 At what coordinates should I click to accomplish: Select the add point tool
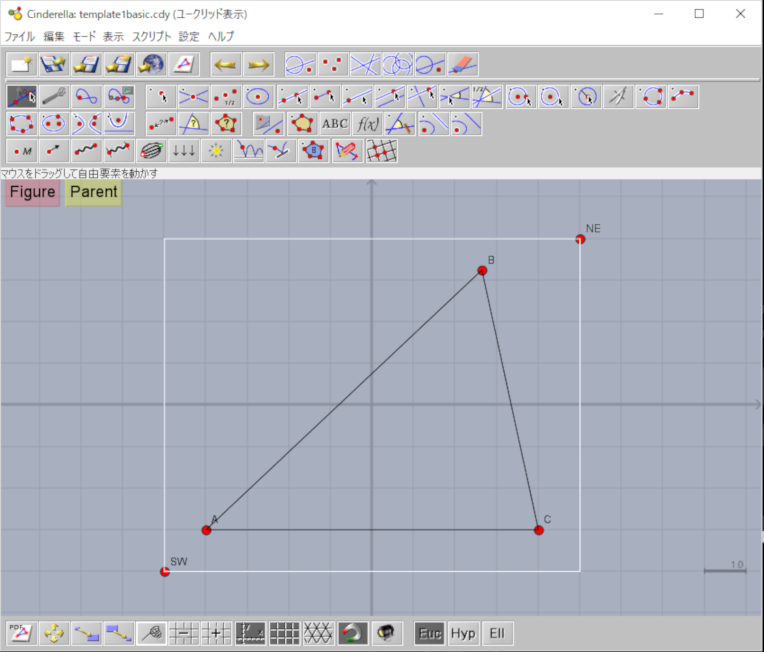click(161, 96)
